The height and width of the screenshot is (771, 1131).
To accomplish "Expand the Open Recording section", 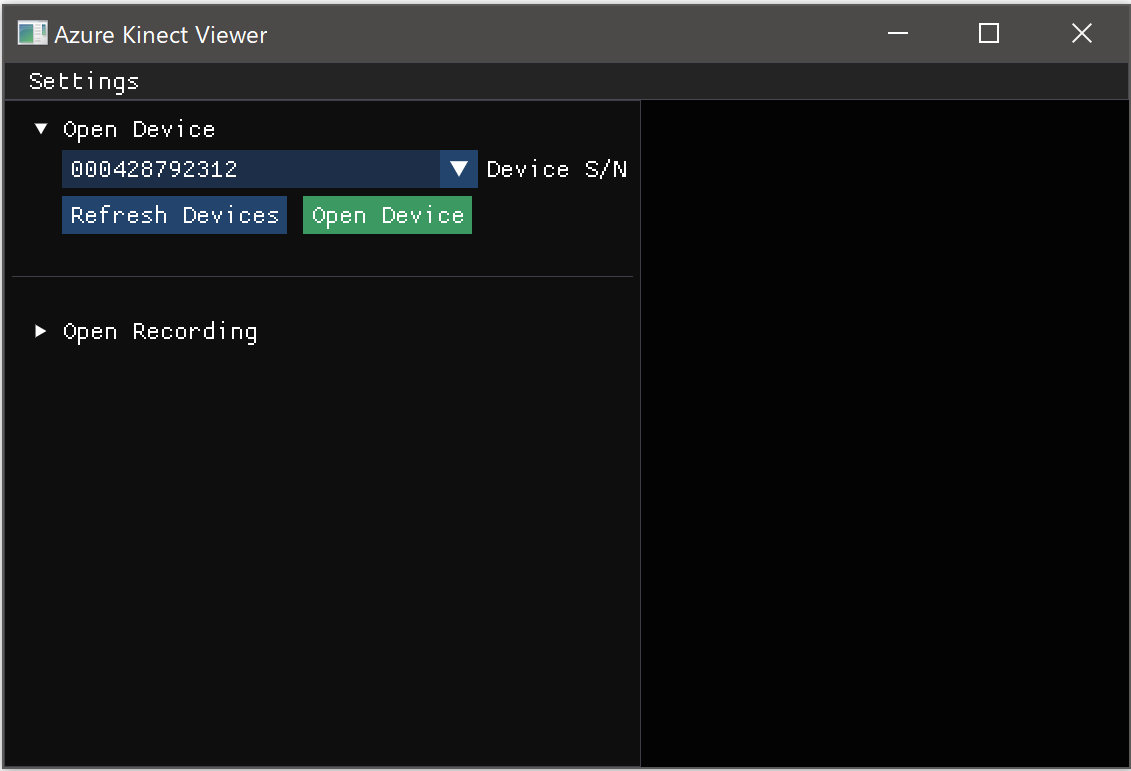I will pos(41,331).
